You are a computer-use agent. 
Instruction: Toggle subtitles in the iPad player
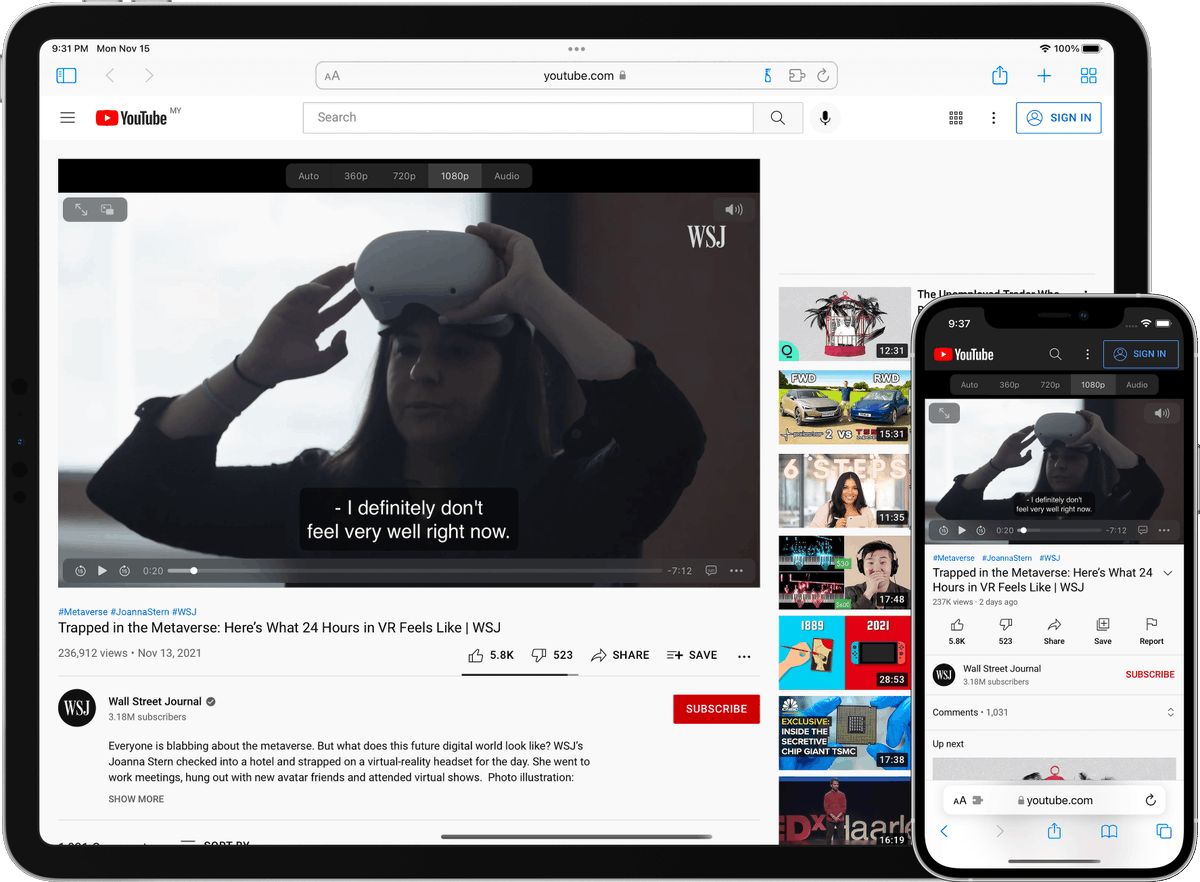(711, 571)
